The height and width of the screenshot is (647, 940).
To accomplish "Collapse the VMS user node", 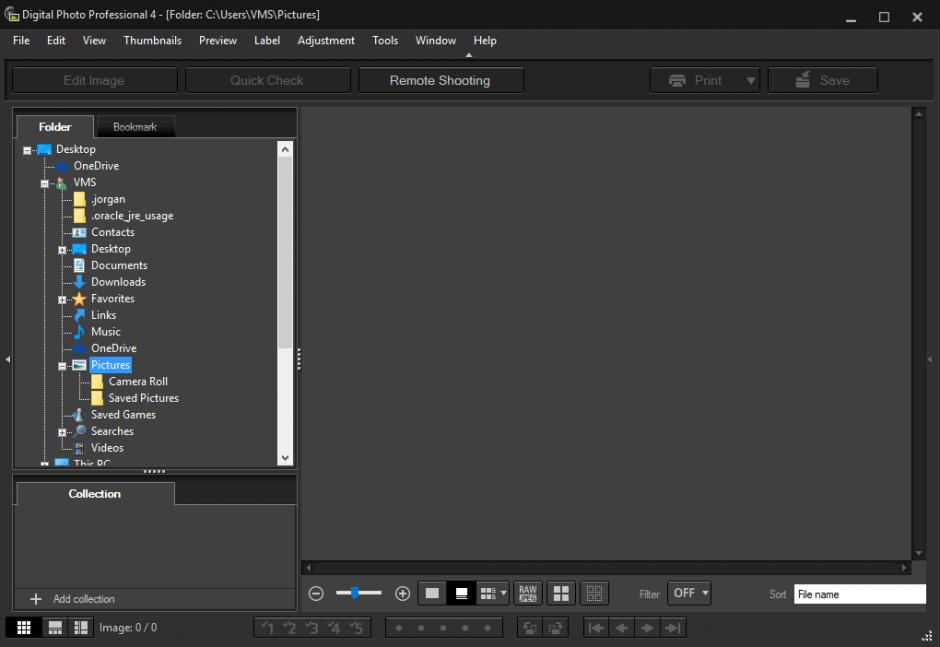I will pyautogui.click(x=44, y=183).
